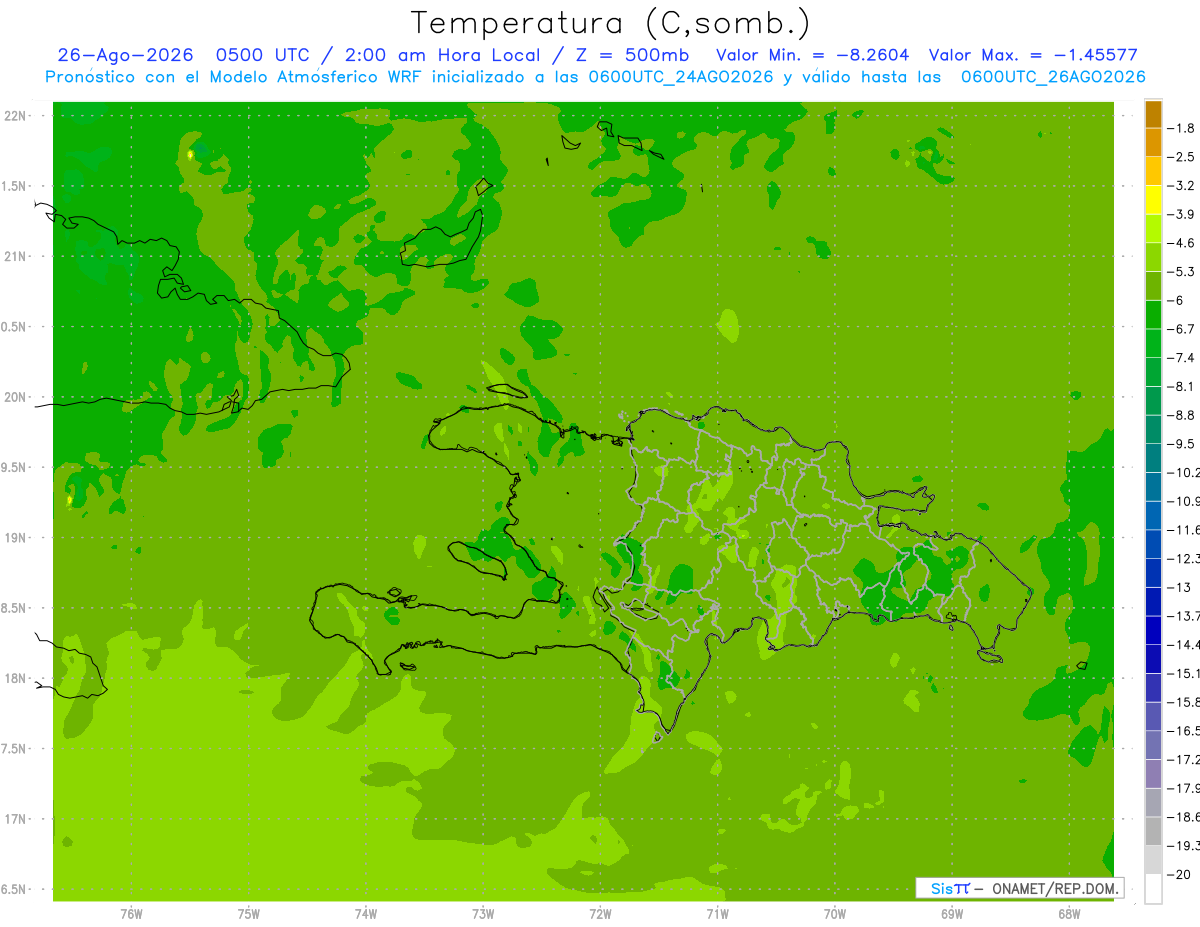Click the 18N latitude axis label

pyautogui.click(x=15, y=679)
